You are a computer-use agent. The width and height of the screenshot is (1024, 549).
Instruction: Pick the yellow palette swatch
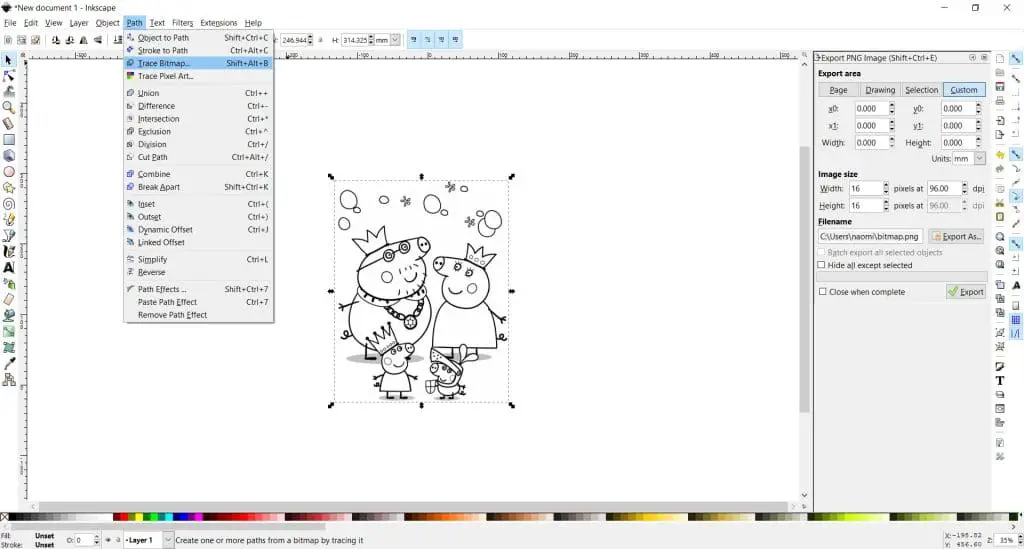138,517
